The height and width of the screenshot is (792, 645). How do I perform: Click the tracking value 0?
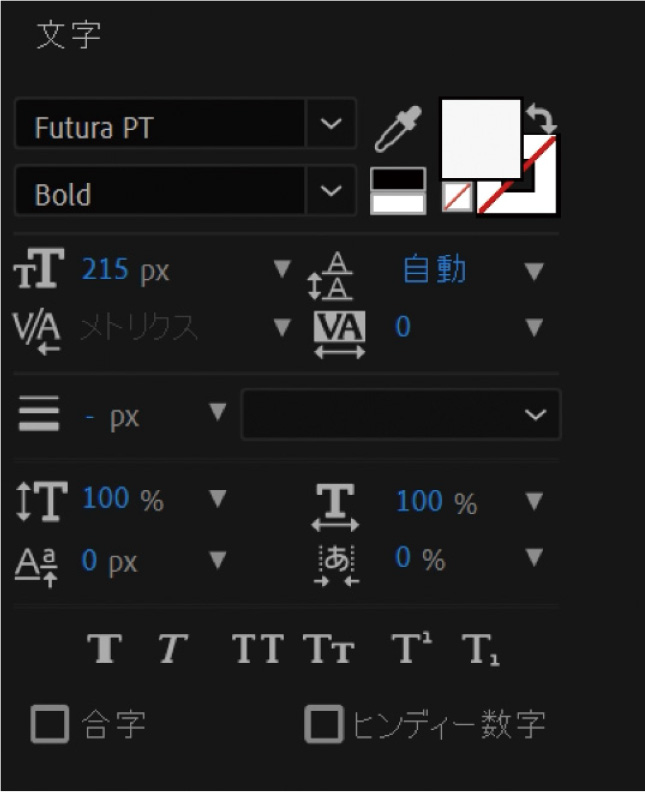(x=403, y=327)
